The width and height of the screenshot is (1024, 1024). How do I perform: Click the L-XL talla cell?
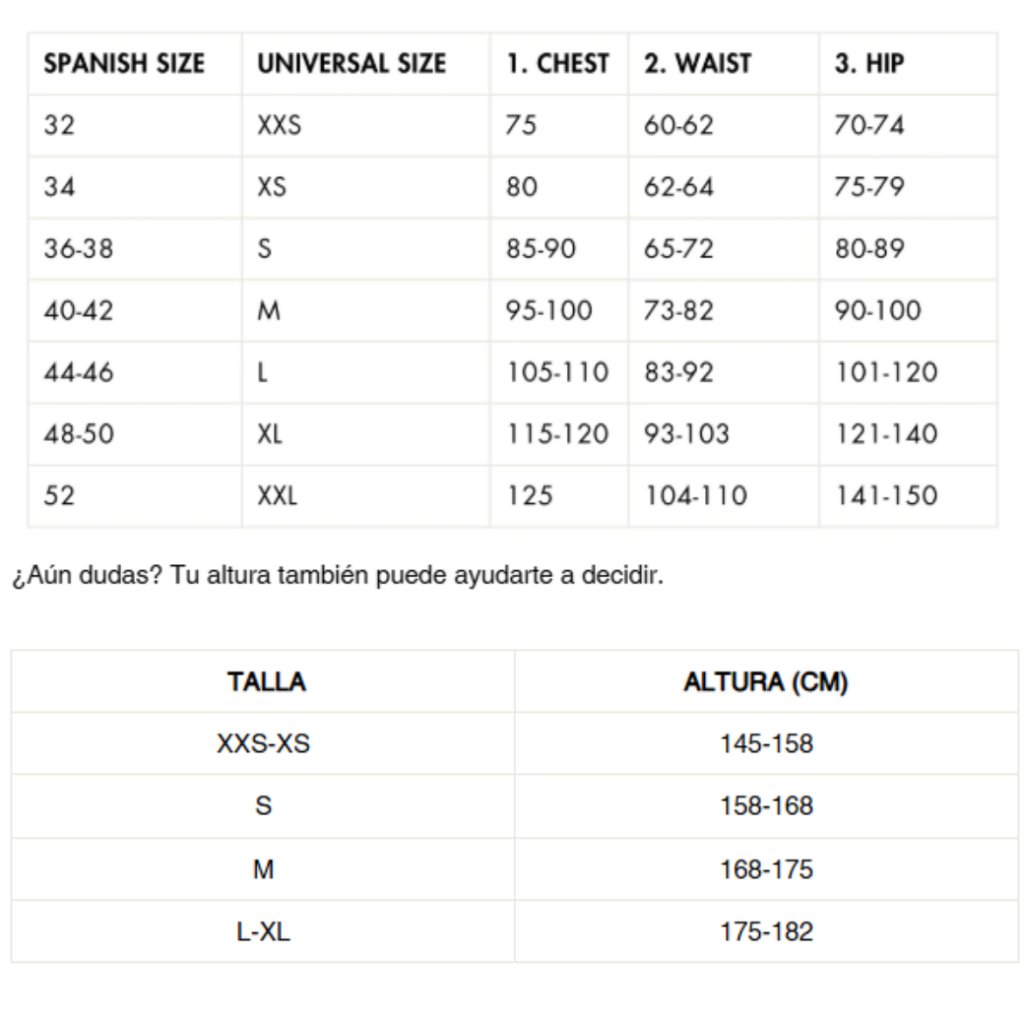(263, 932)
